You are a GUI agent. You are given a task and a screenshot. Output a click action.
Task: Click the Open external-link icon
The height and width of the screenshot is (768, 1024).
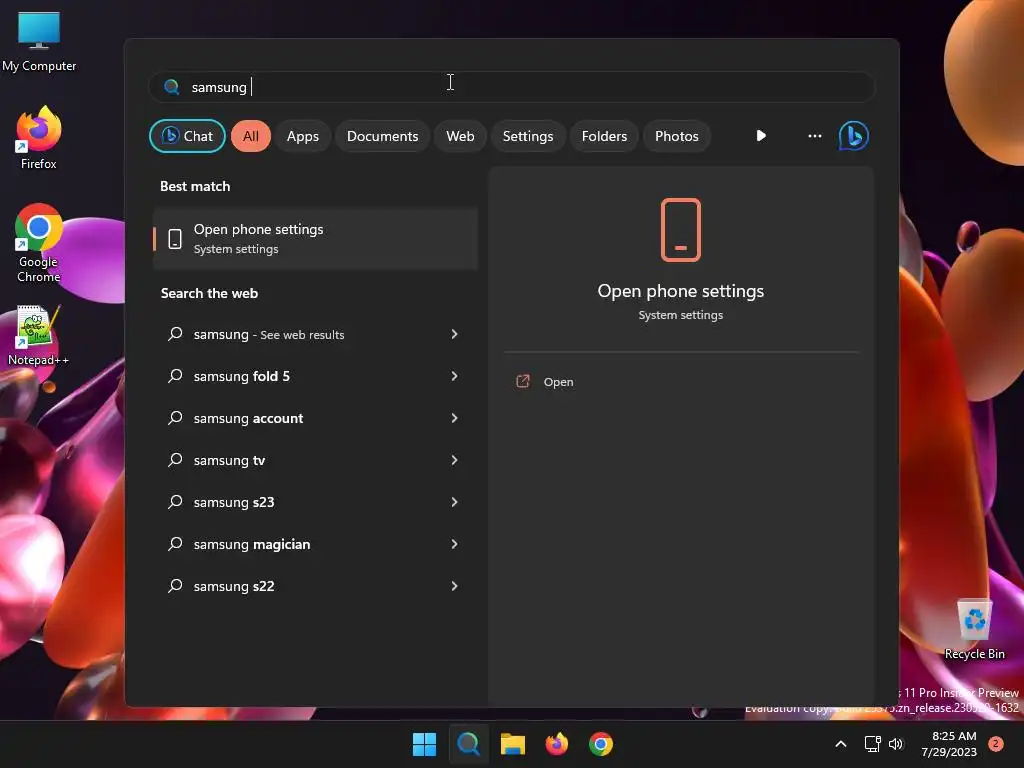[522, 381]
